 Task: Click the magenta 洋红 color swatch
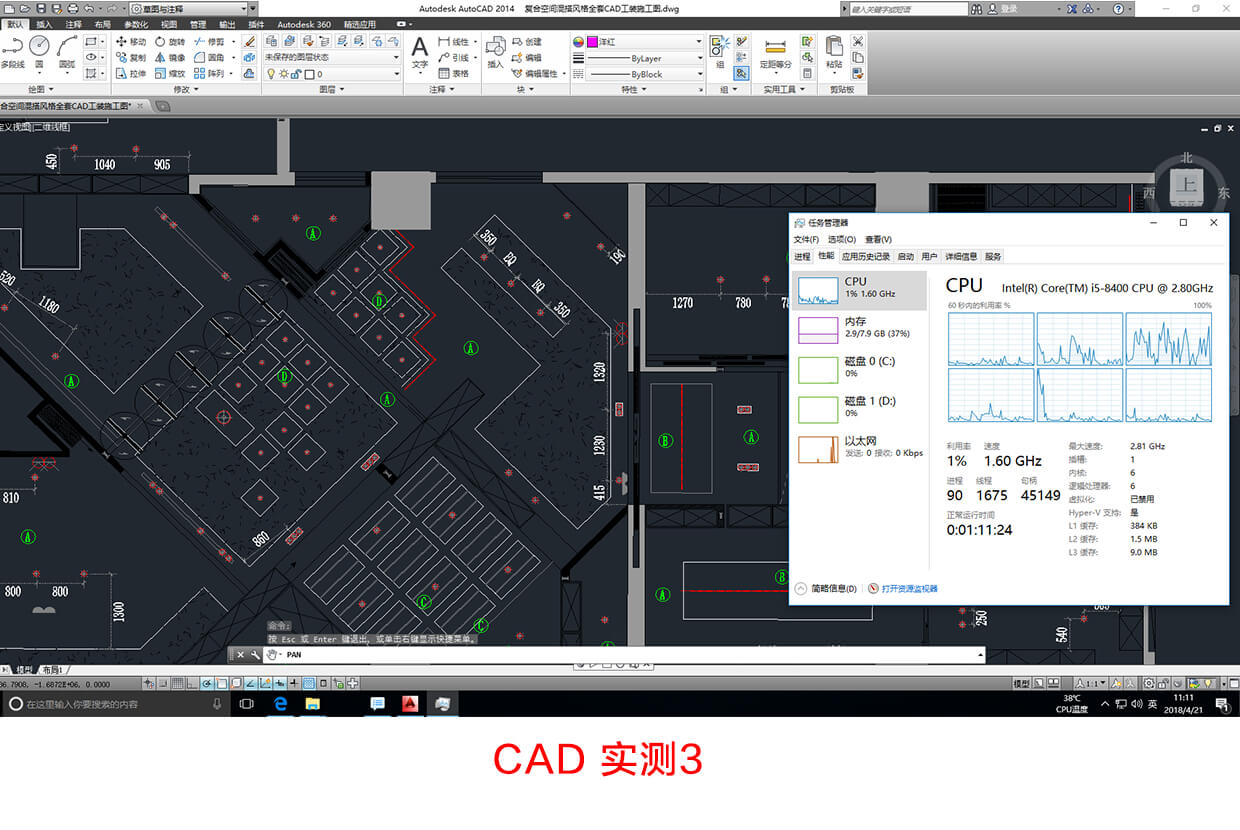592,42
